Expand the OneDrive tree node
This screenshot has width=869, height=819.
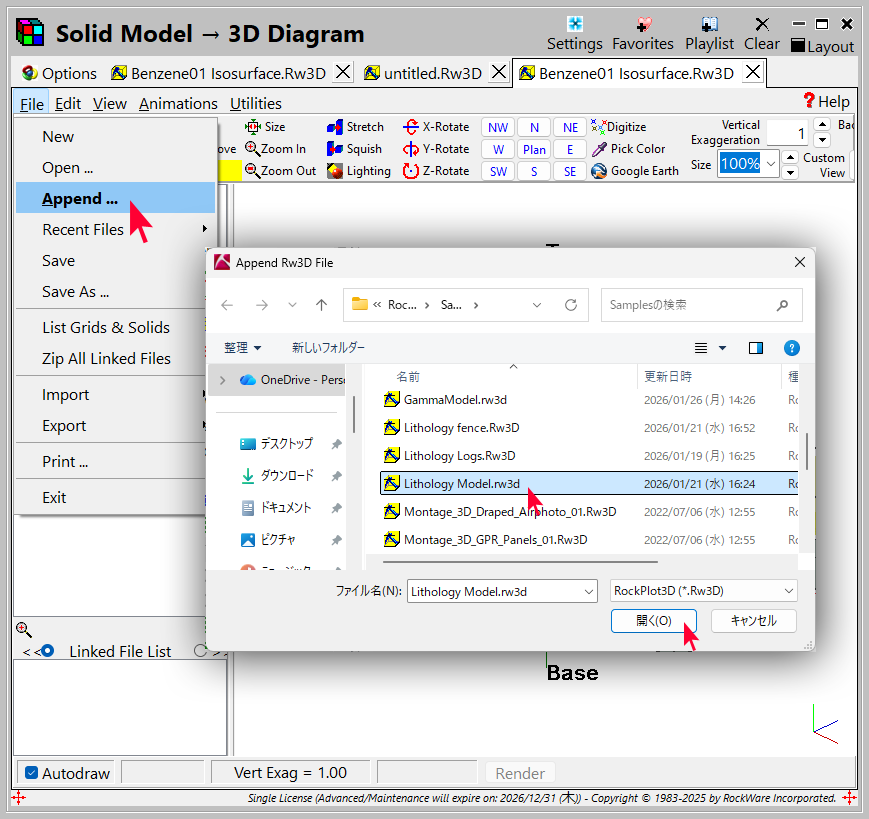[x=222, y=380]
